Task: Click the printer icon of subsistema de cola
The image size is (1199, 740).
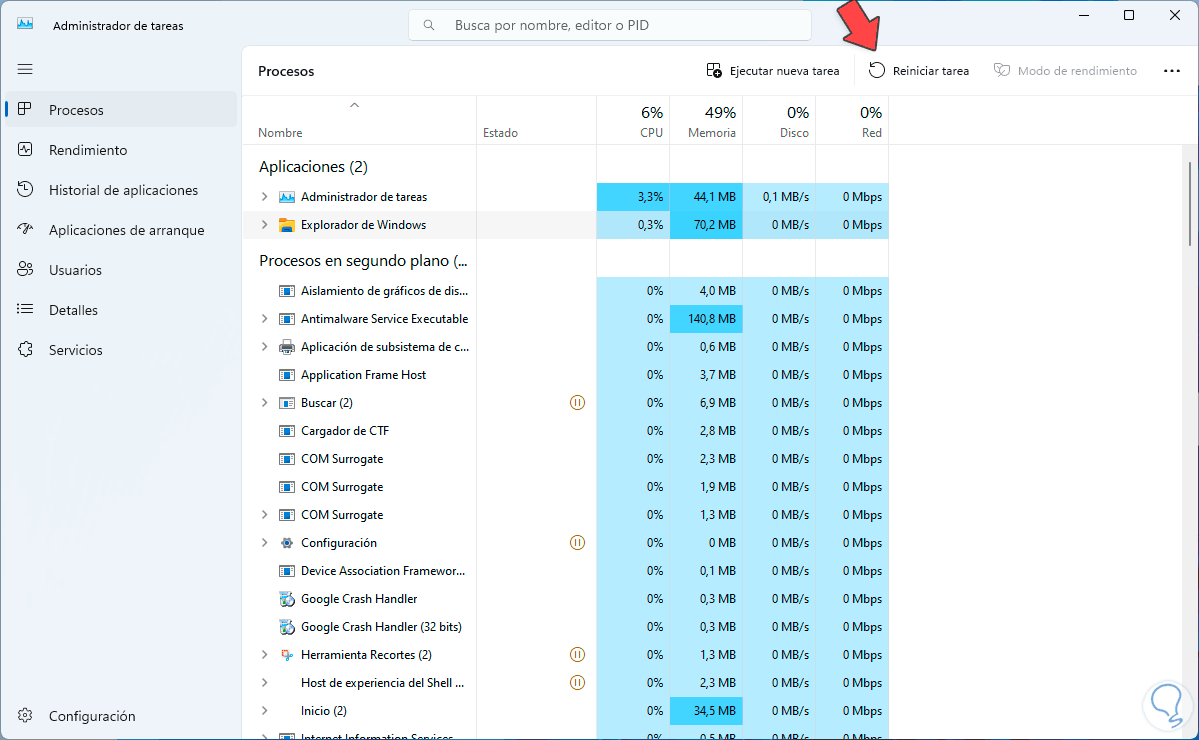Action: pos(287,347)
